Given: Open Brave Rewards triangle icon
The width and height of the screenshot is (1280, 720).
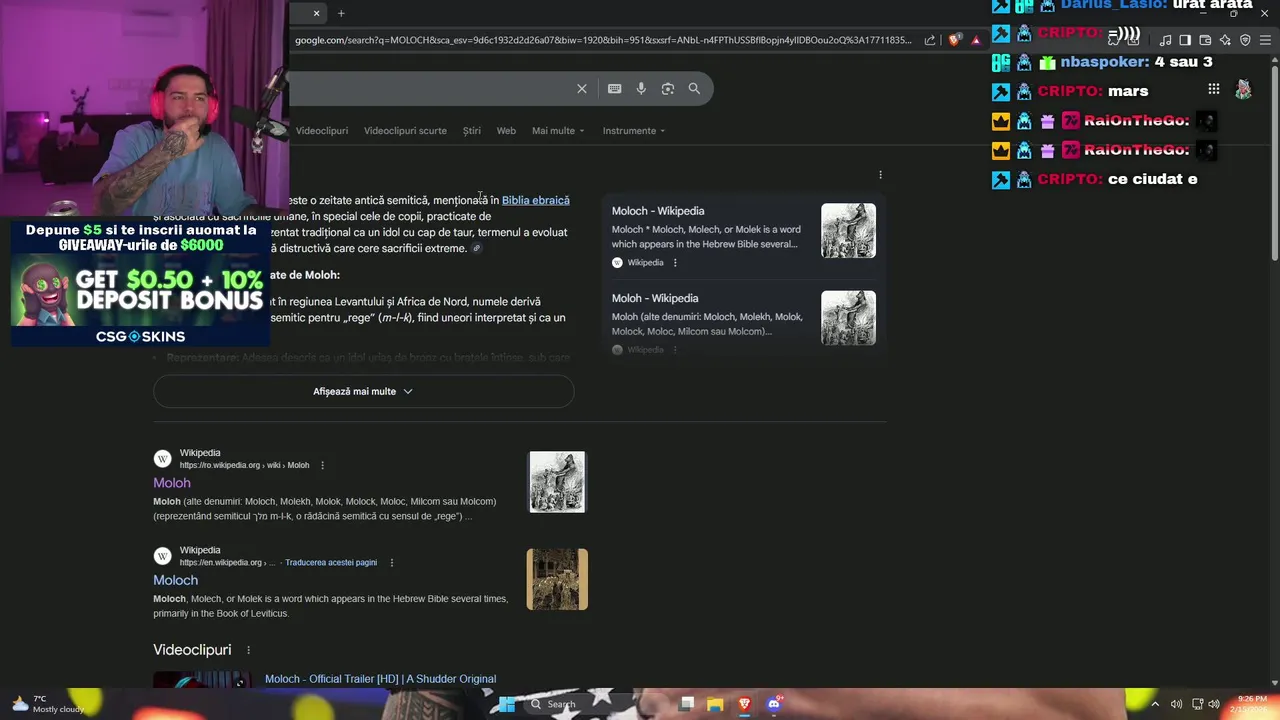Looking at the screenshot, I should pyautogui.click(x=976, y=40).
